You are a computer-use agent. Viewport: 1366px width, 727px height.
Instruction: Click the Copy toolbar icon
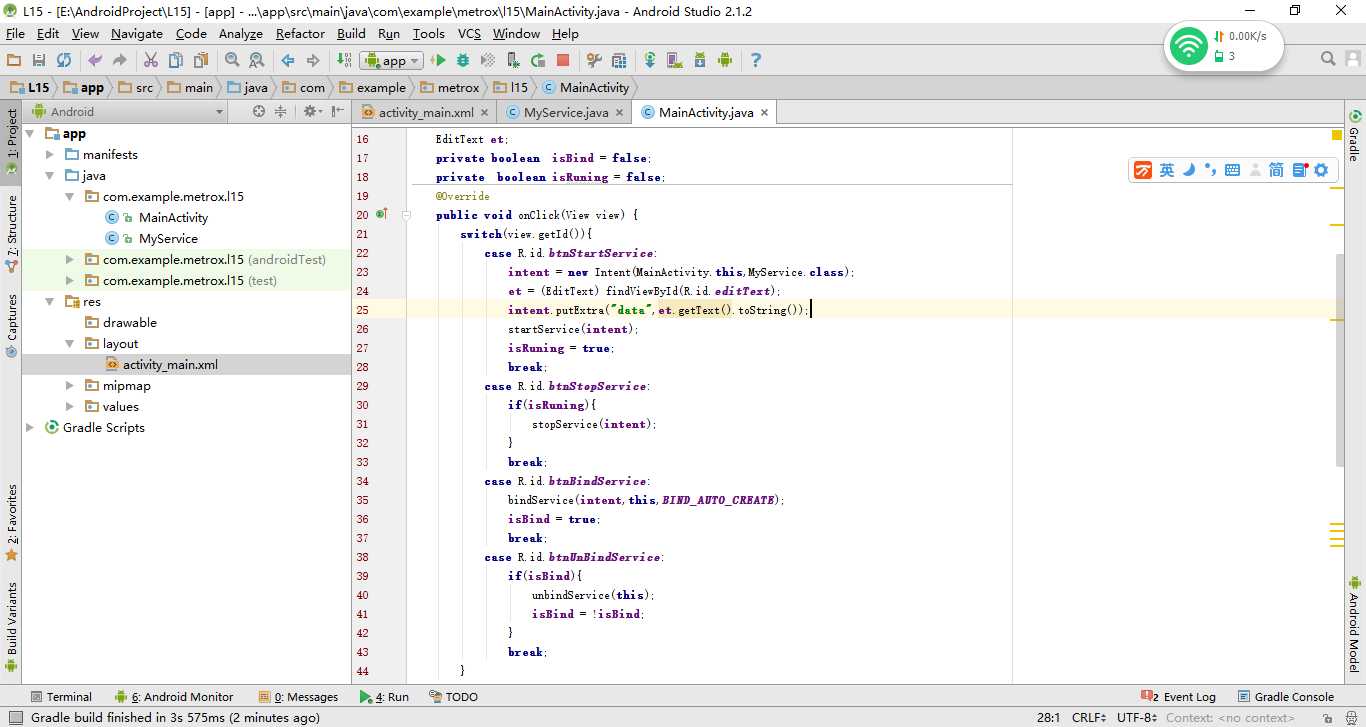tap(175, 60)
